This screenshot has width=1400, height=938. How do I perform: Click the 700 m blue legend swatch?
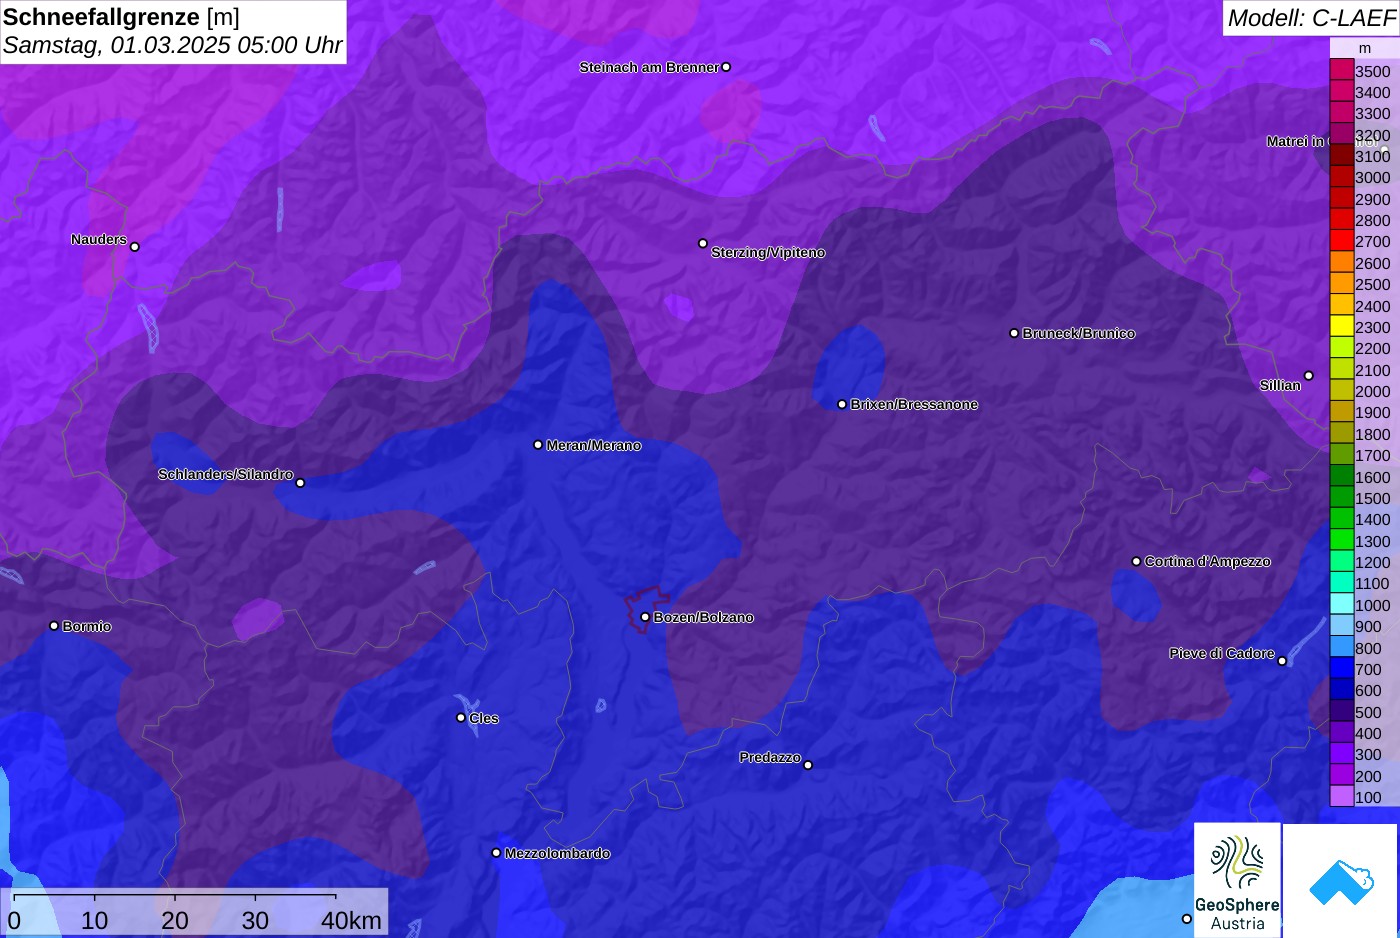tap(1341, 669)
